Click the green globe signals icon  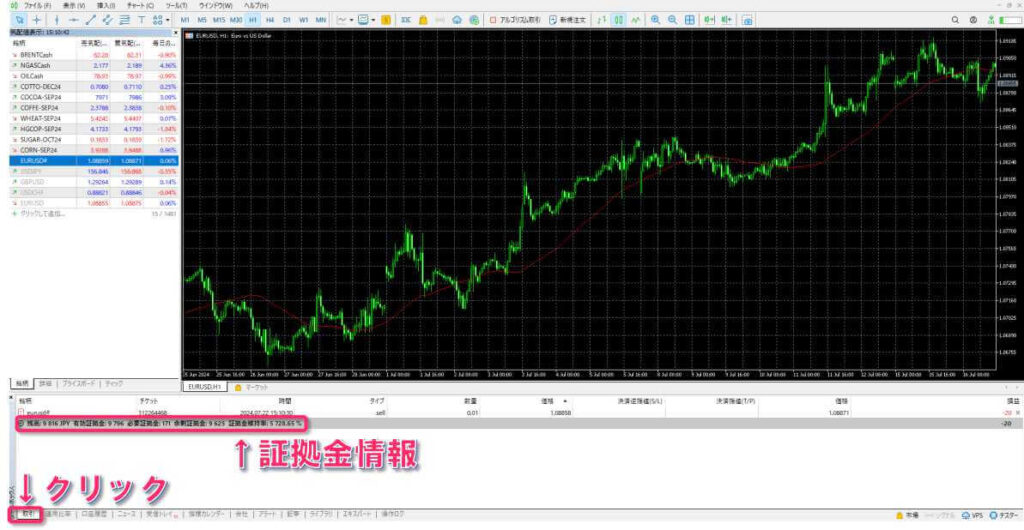pos(474,20)
